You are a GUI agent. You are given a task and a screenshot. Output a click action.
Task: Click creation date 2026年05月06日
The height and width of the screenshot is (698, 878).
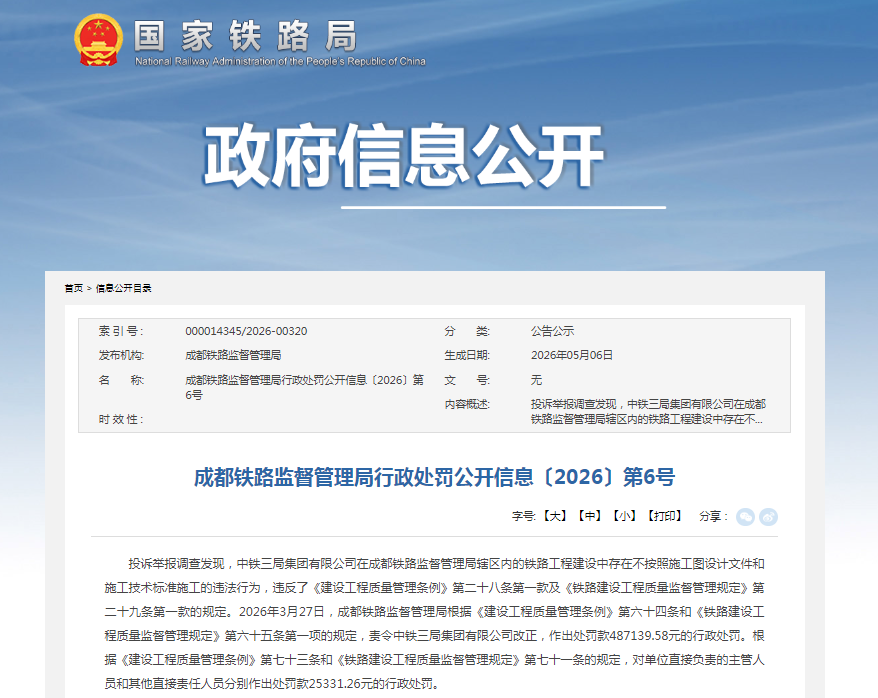(572, 355)
